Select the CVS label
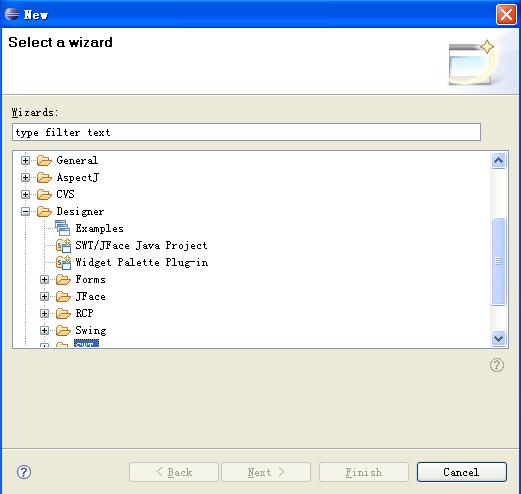Image resolution: width=521 pixels, height=494 pixels. pyautogui.click(x=65, y=194)
